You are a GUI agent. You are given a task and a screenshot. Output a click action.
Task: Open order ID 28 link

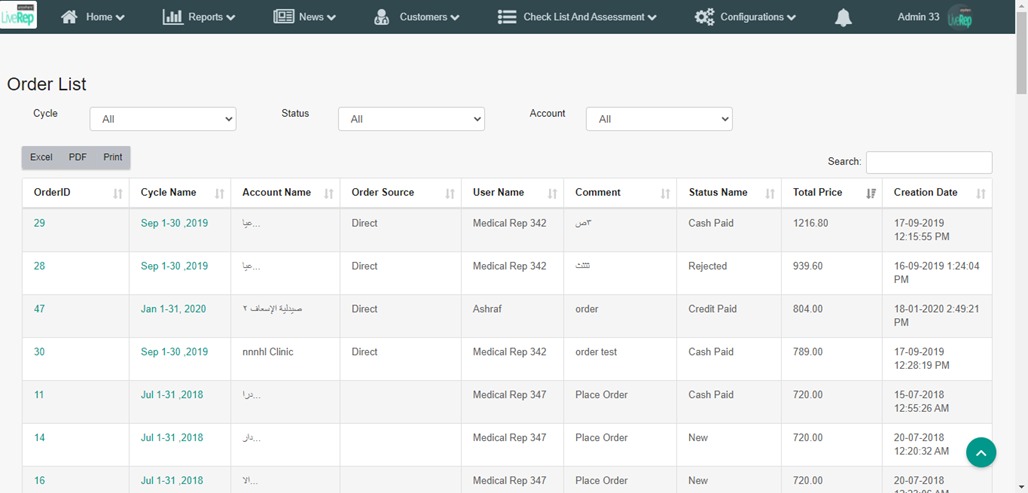point(39,266)
